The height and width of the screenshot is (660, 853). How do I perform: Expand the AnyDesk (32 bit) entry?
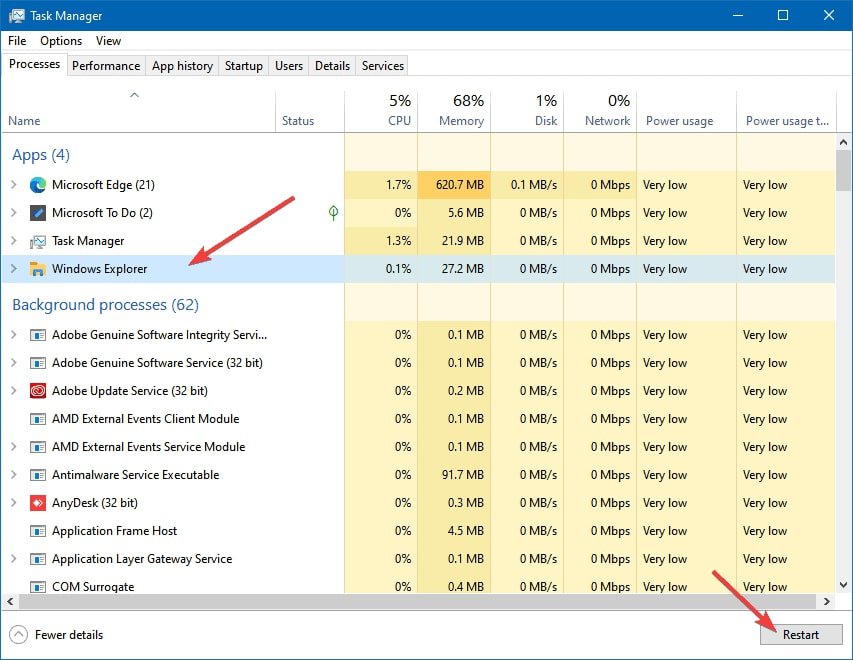14,503
